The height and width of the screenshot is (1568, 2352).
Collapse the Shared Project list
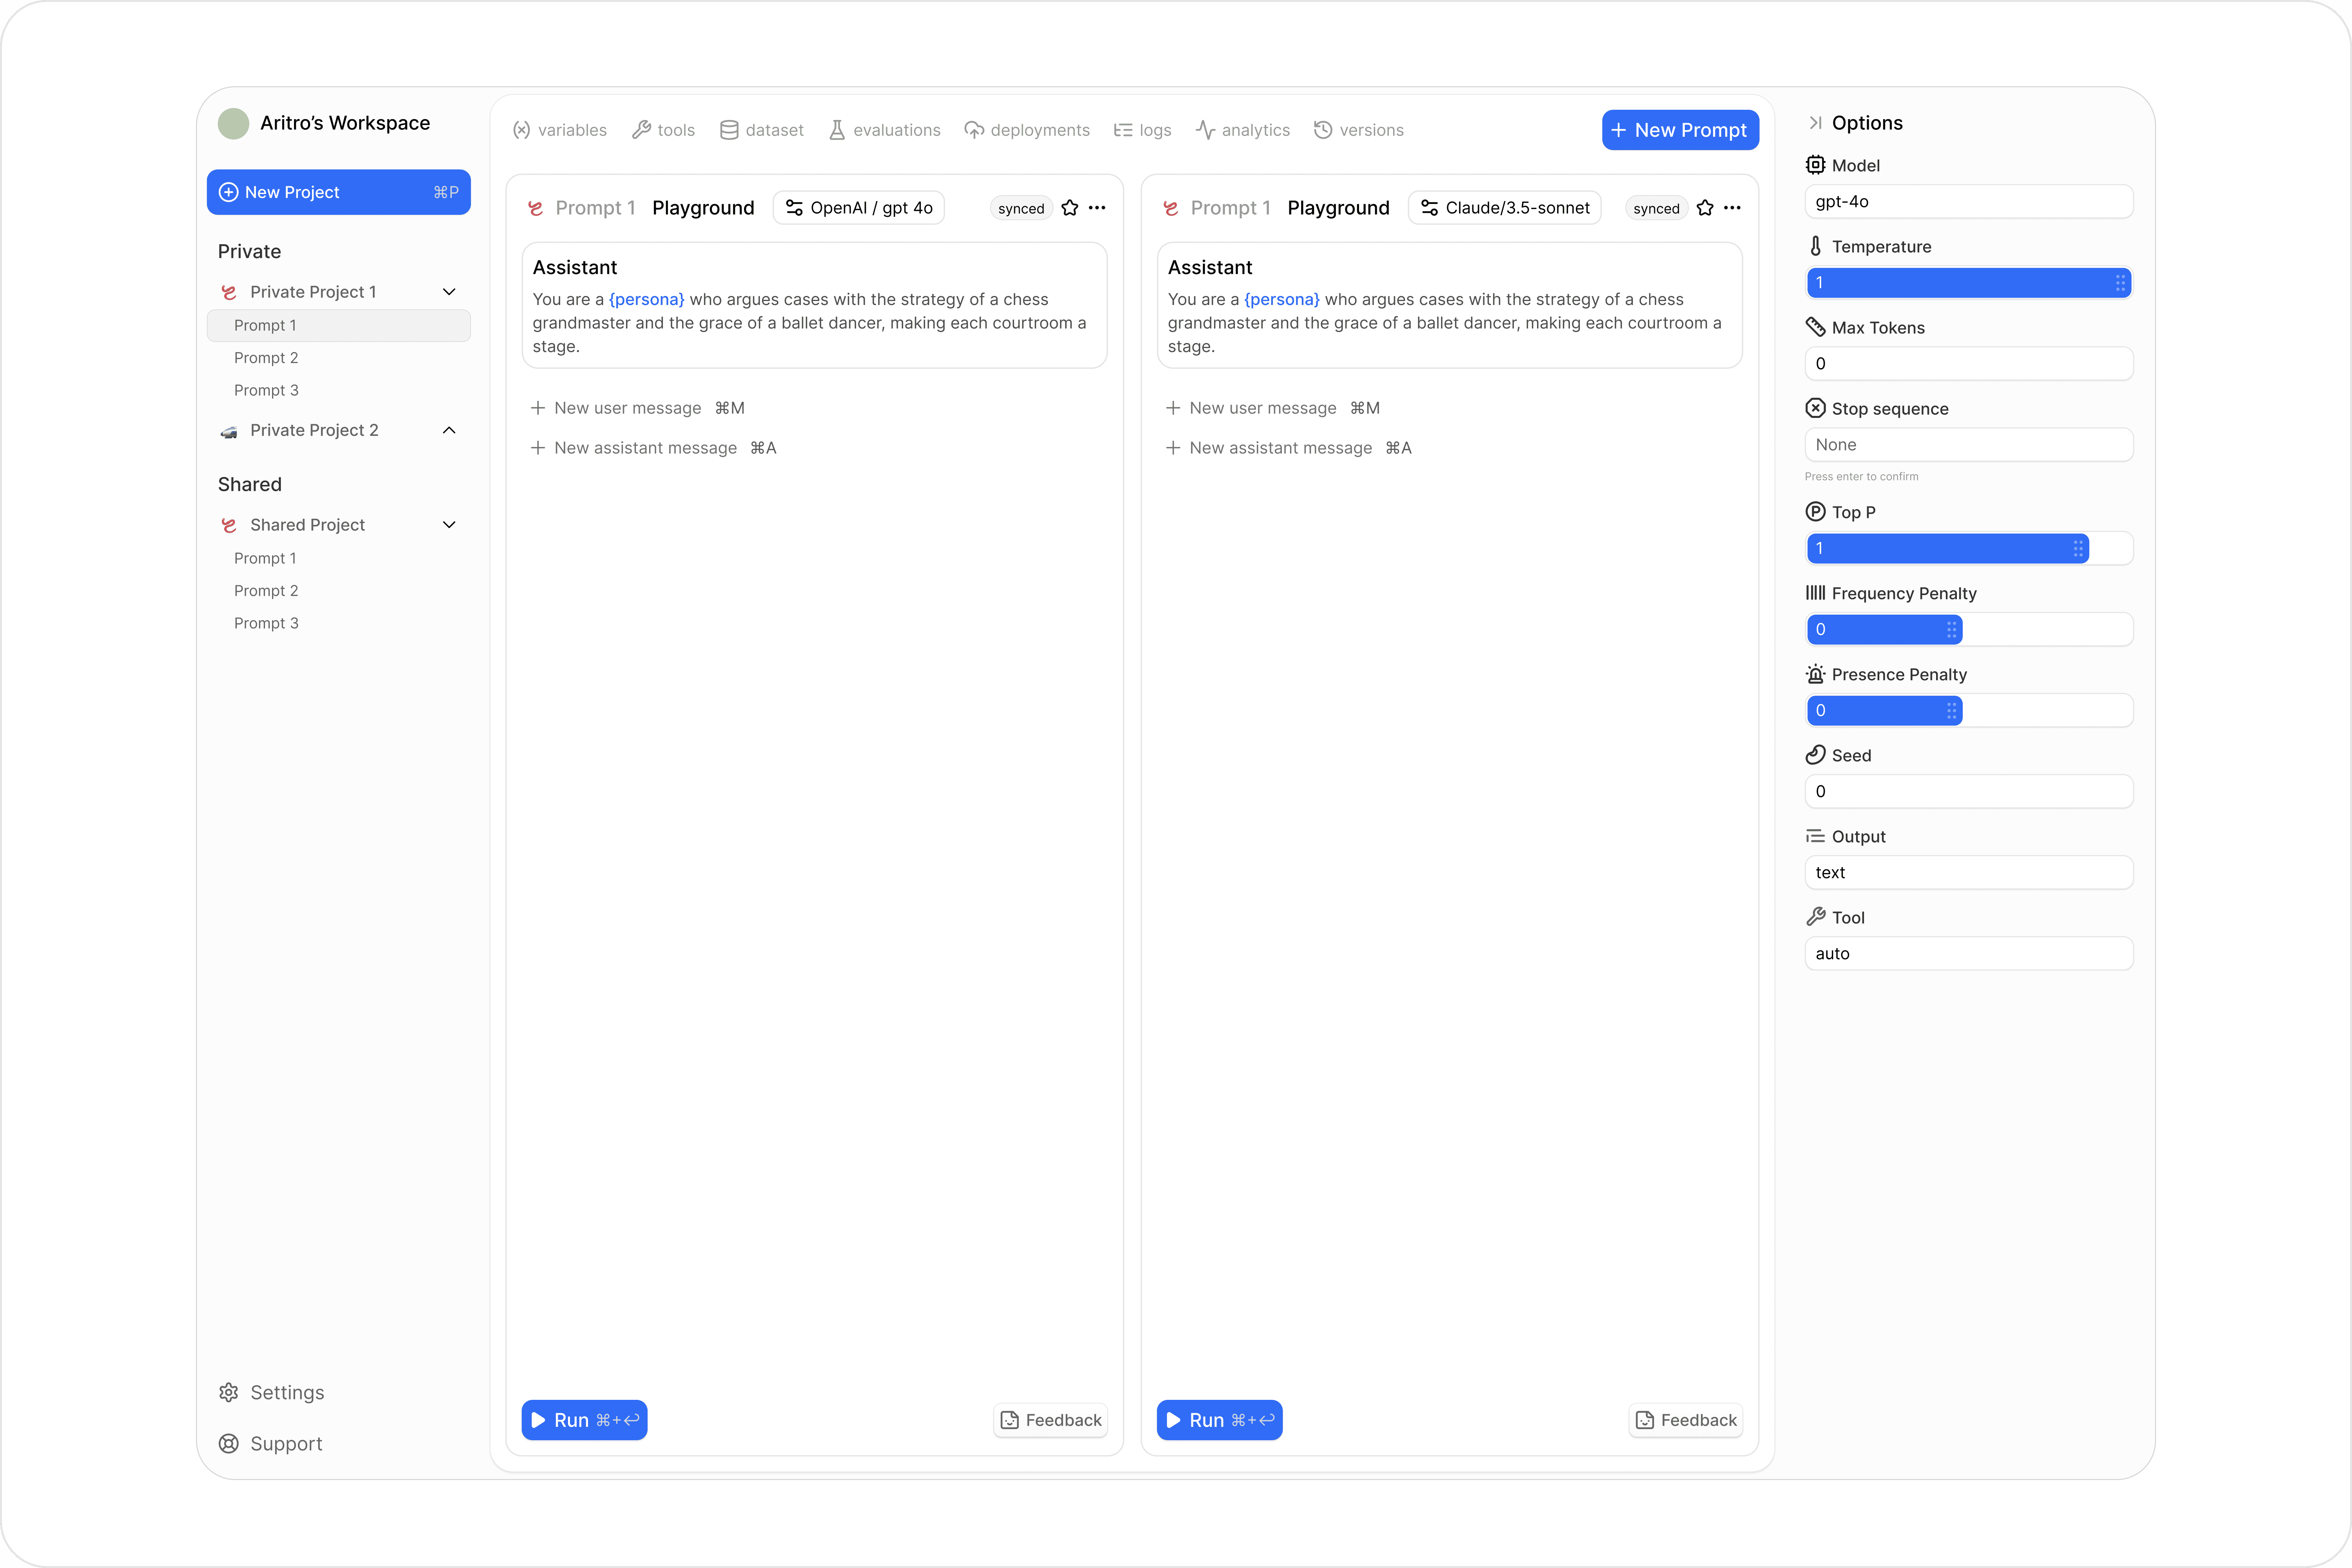tap(449, 525)
